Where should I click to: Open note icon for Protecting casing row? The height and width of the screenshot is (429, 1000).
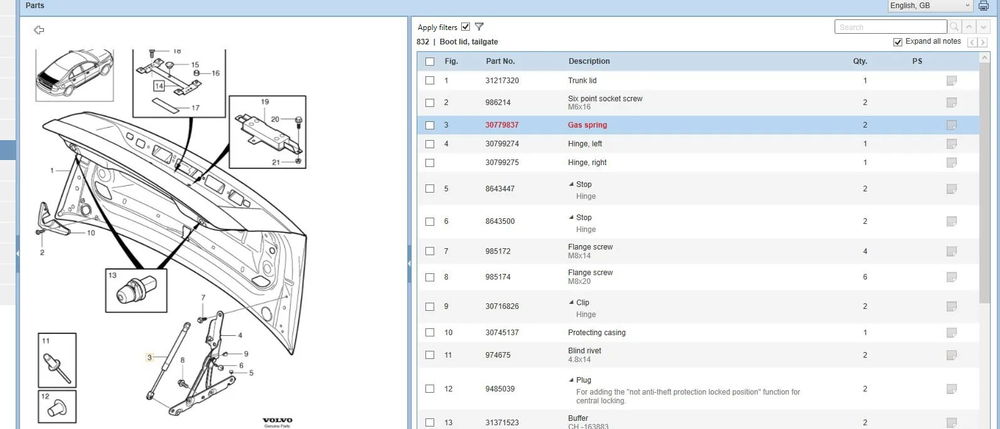tap(951, 332)
